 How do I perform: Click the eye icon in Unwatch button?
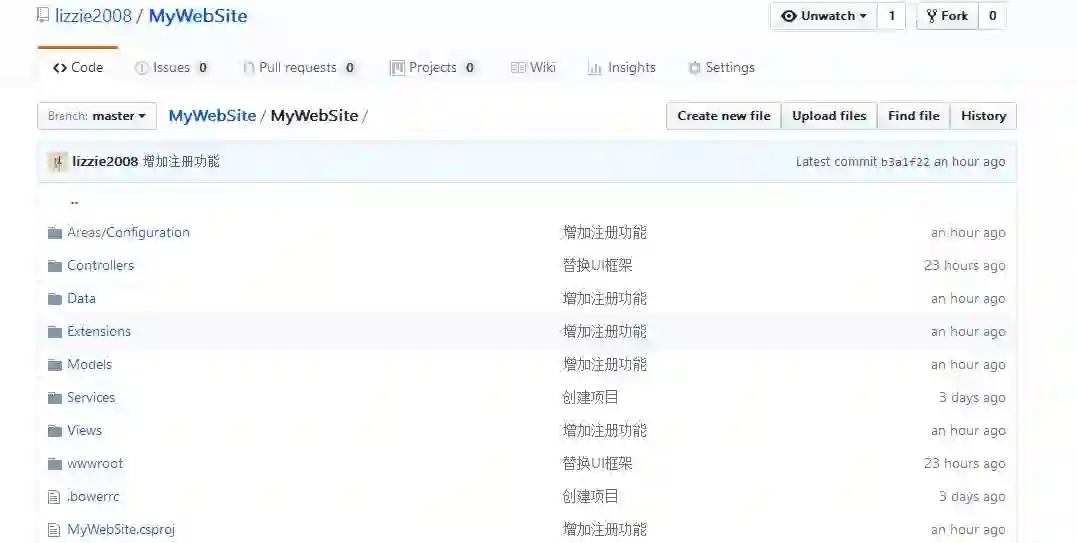tap(789, 16)
